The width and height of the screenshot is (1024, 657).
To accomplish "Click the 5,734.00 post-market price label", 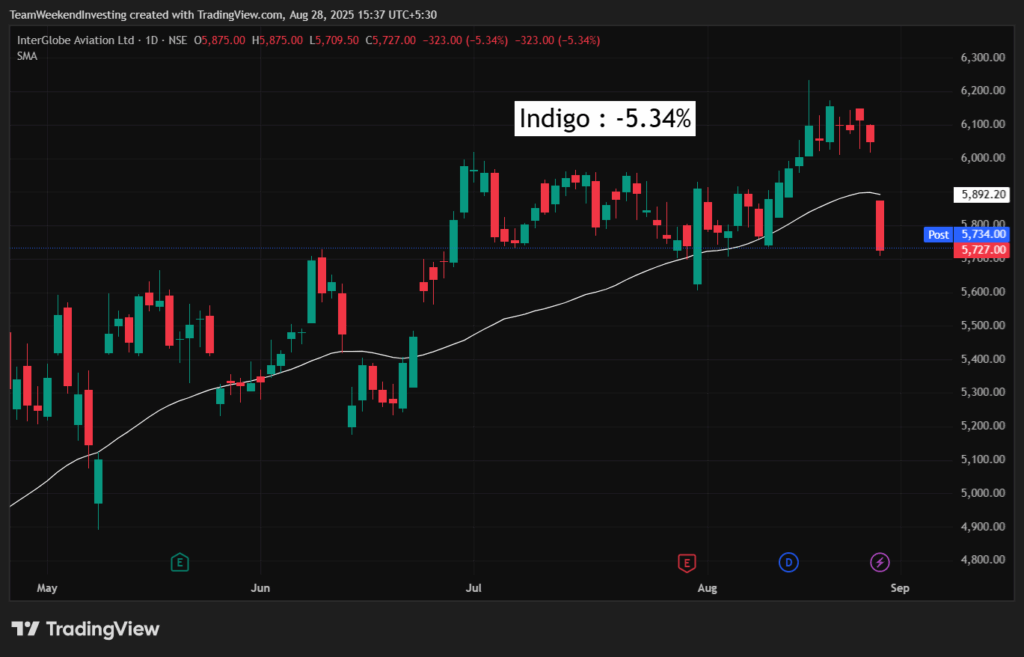I will (983, 234).
